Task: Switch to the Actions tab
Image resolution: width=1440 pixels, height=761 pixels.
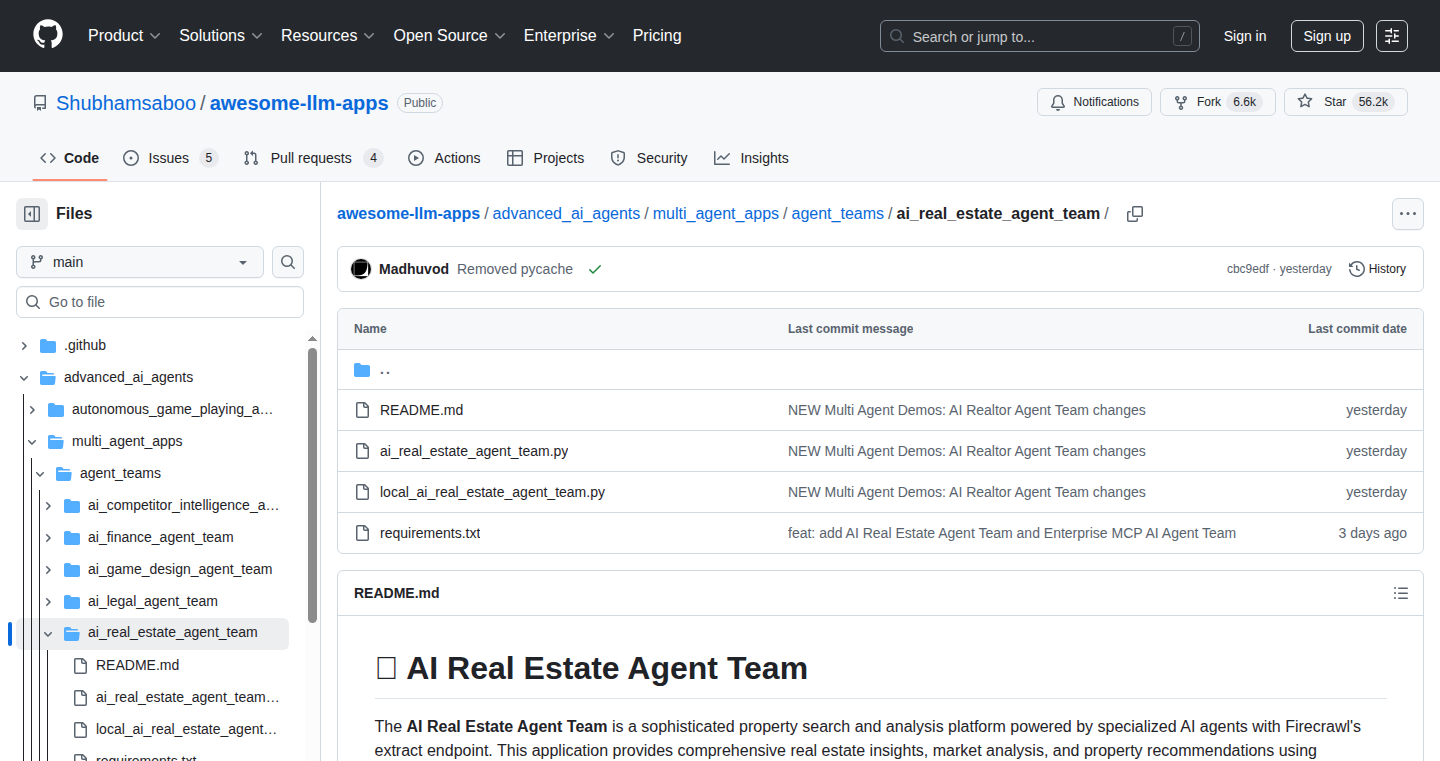Action: (x=444, y=158)
